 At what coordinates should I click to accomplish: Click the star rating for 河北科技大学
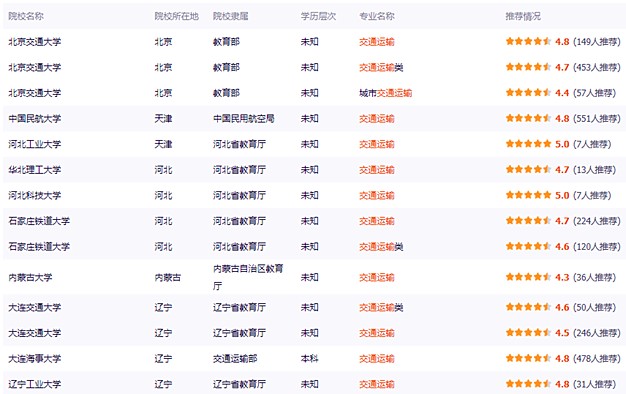point(528,195)
